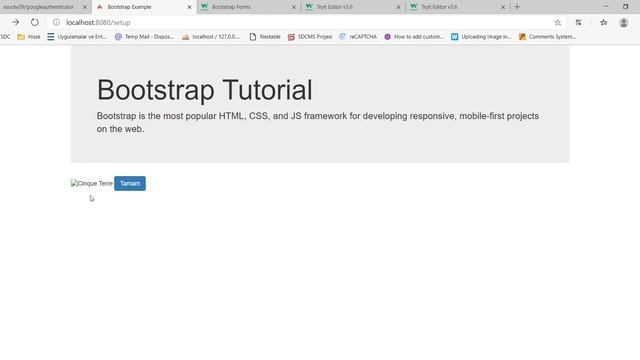Close the Bootstrap Forms tab
The height and width of the screenshot is (360, 640).
(293, 7)
